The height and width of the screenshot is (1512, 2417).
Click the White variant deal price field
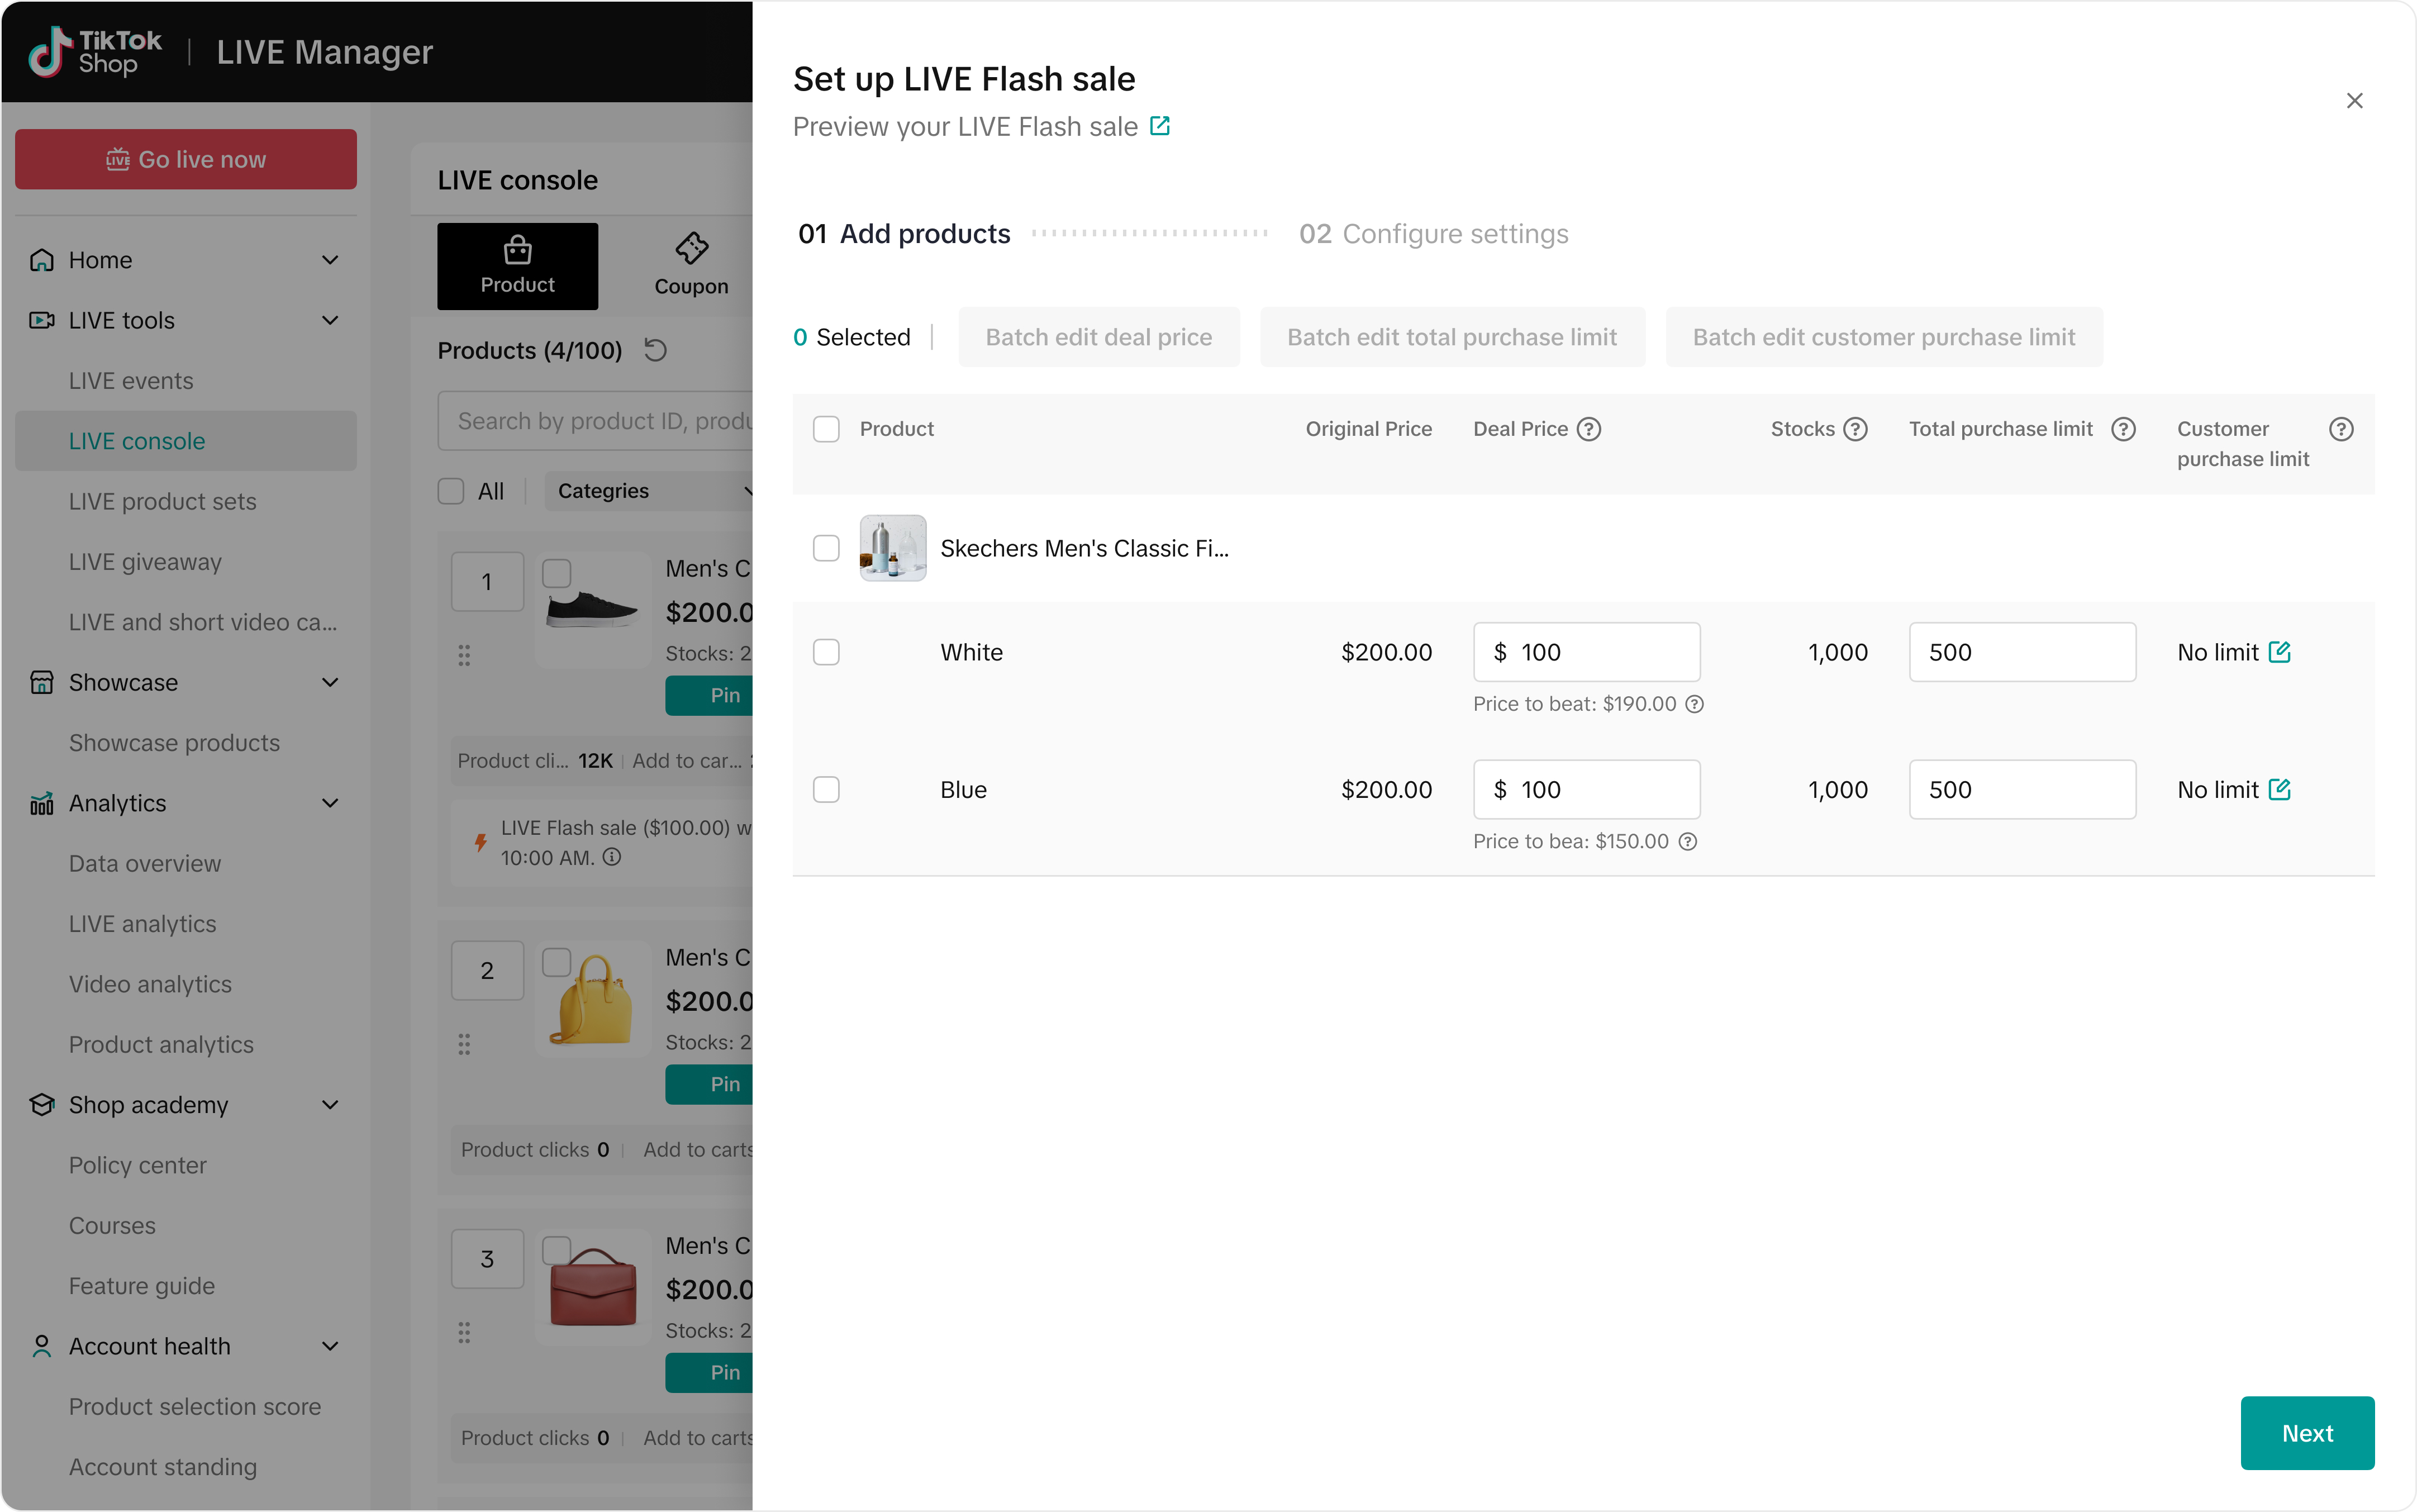coord(1586,652)
